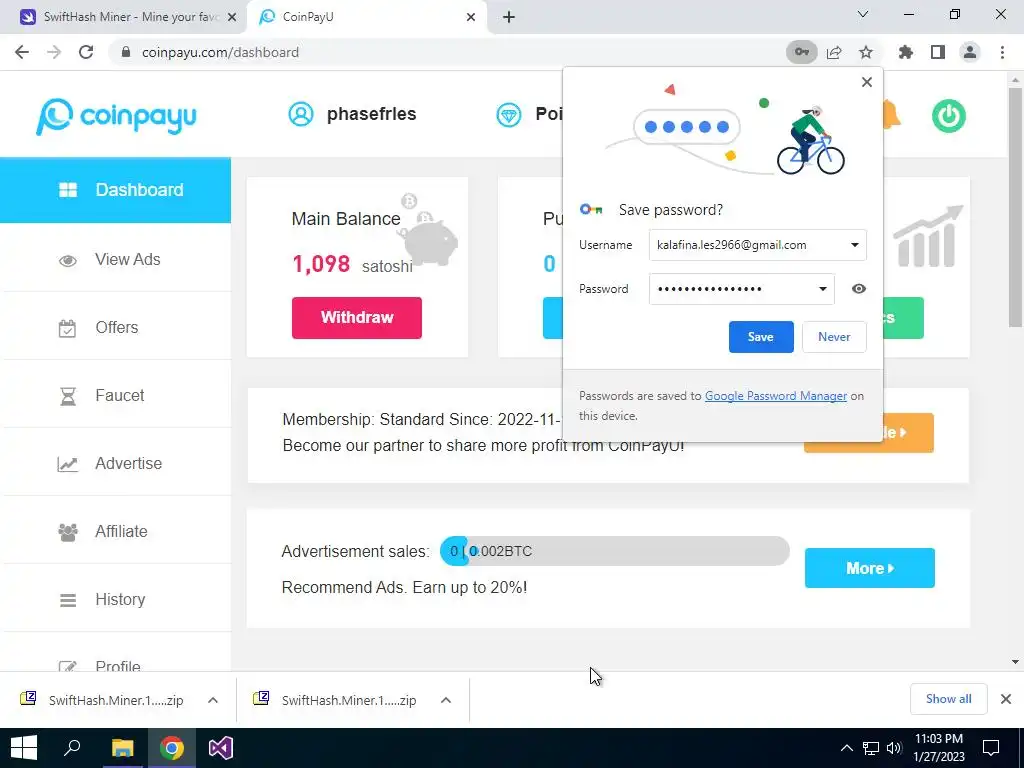Click the Password input field

click(x=741, y=289)
